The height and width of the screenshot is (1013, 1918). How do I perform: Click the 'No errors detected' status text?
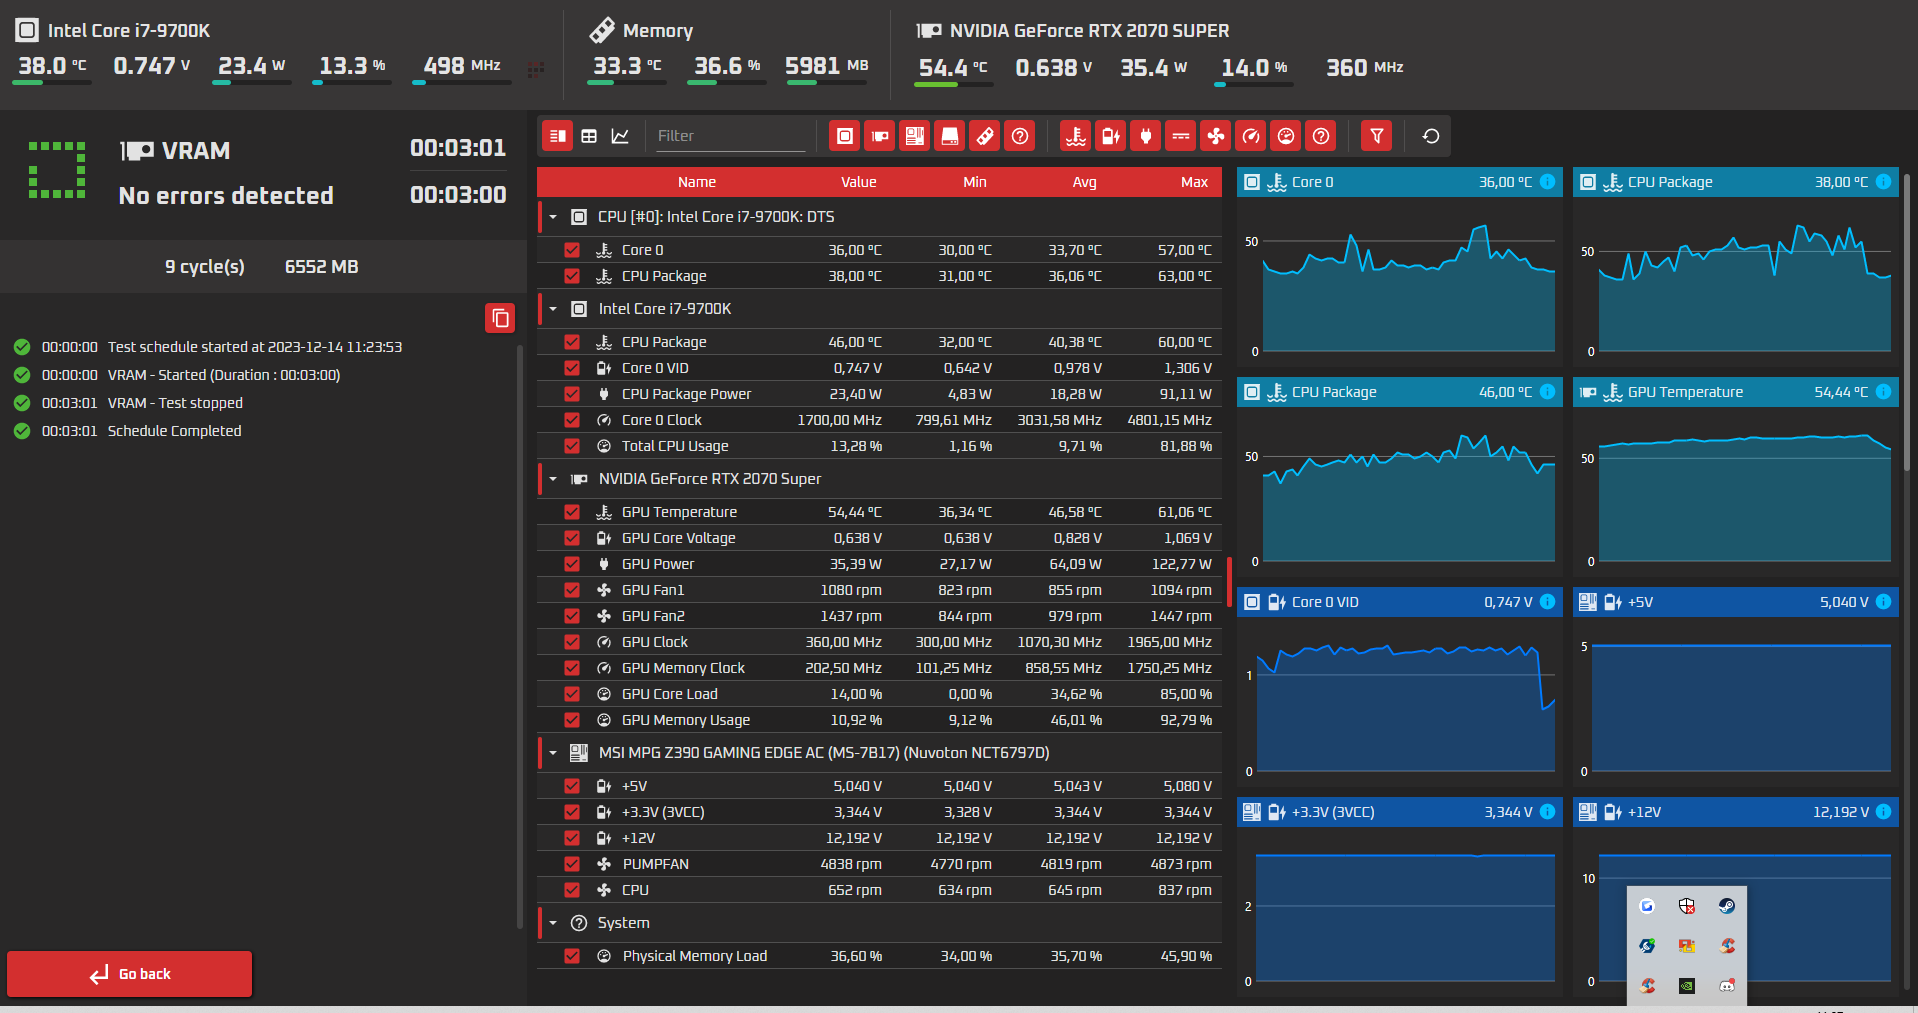226,196
